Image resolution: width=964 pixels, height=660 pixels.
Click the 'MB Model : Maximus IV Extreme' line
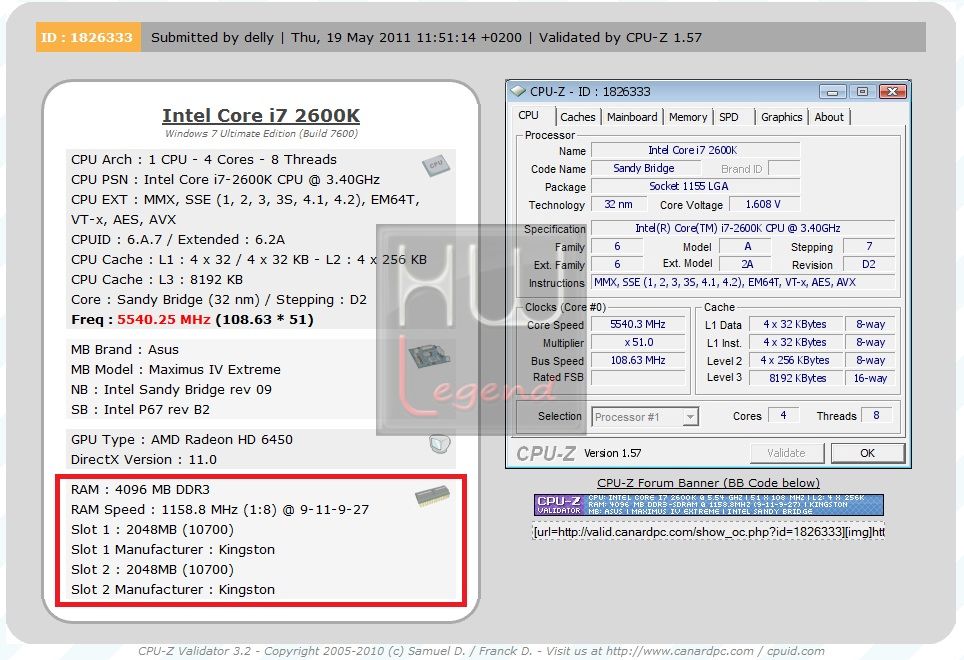coord(176,369)
